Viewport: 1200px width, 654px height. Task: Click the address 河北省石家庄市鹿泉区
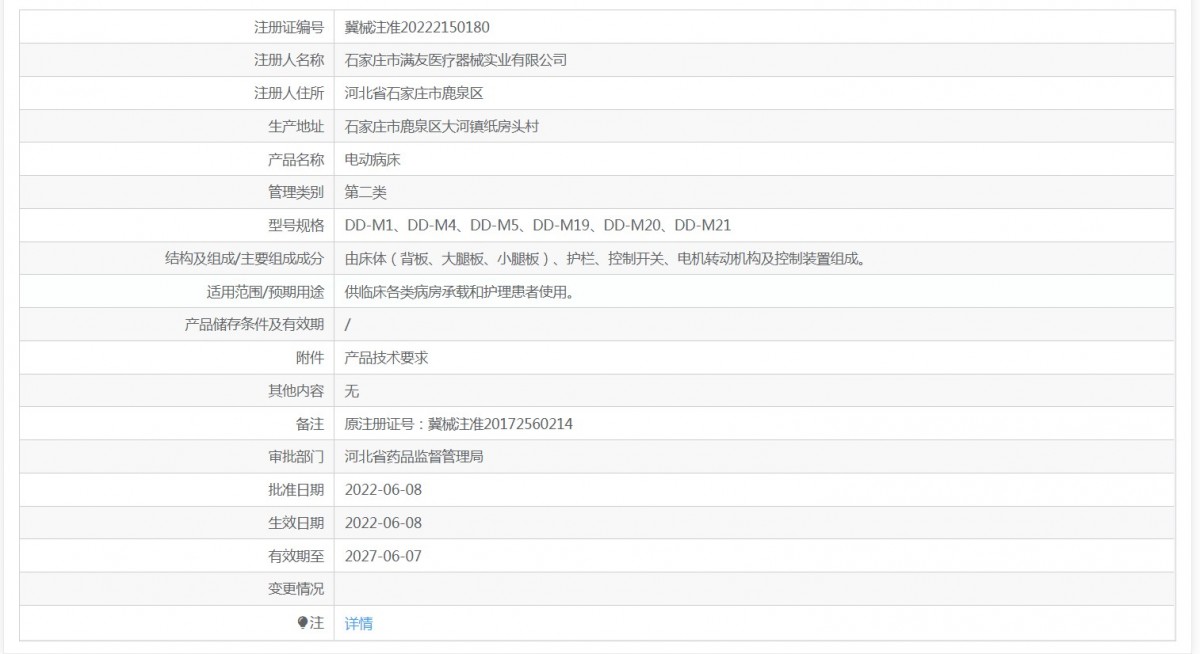pyautogui.click(x=414, y=93)
